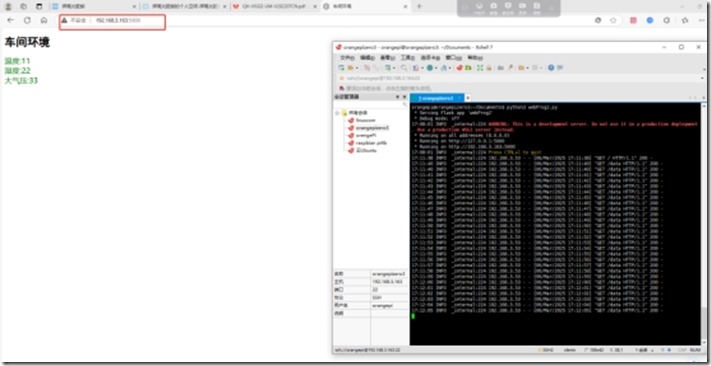Click the globe icon in Xshell toolbar
This screenshot has width=711, height=366.
tap(429, 68)
